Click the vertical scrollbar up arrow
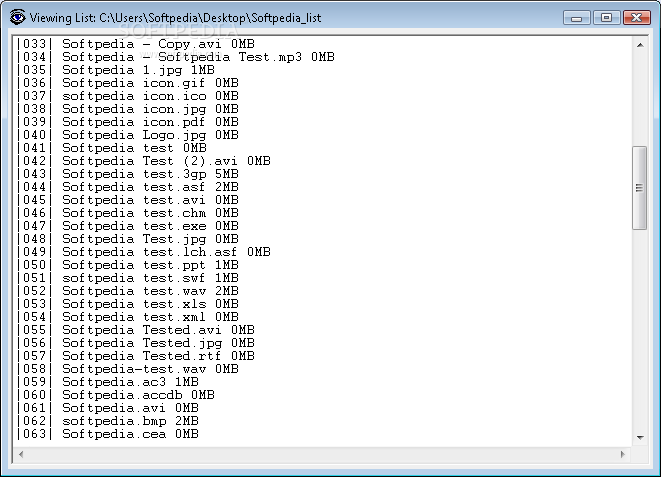The height and width of the screenshot is (477, 661). click(640, 45)
